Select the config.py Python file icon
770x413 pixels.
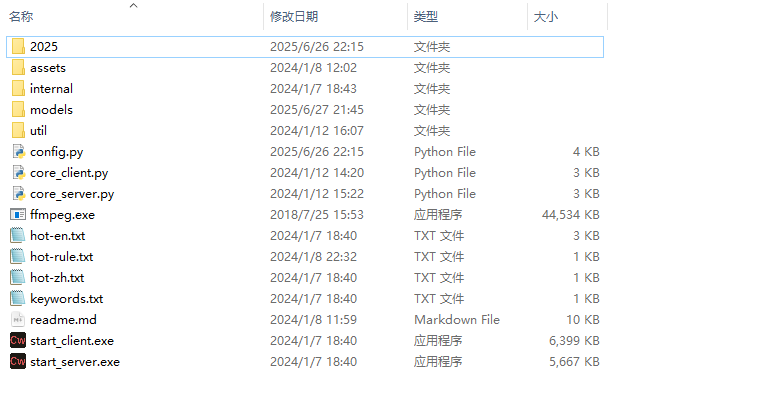coord(18,152)
